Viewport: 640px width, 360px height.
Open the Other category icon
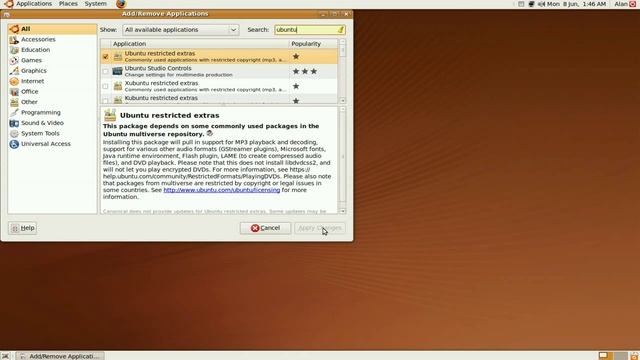pyautogui.click(x=14, y=102)
